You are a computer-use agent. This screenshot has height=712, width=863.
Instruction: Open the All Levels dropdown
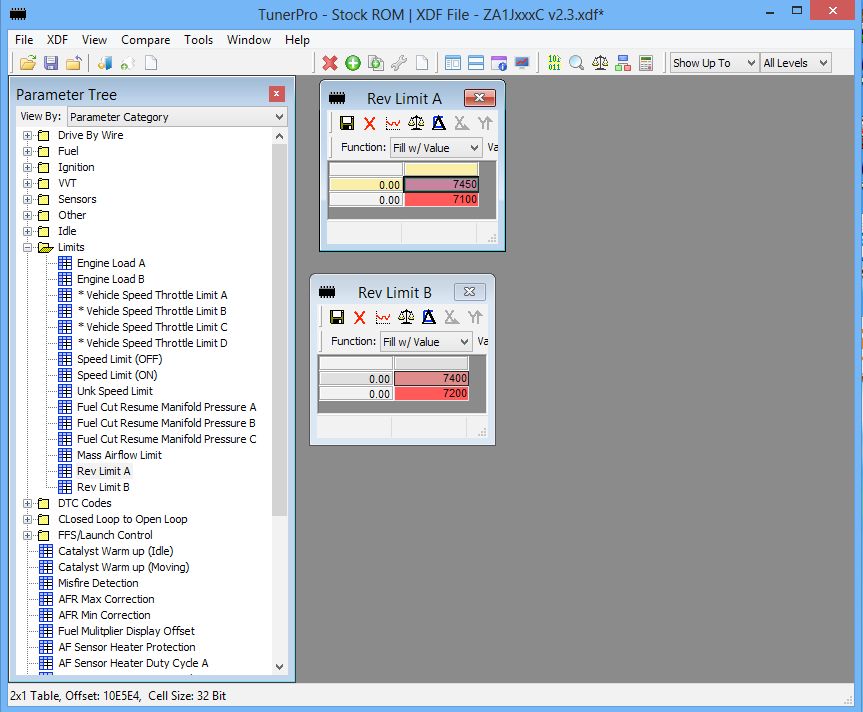[x=795, y=63]
